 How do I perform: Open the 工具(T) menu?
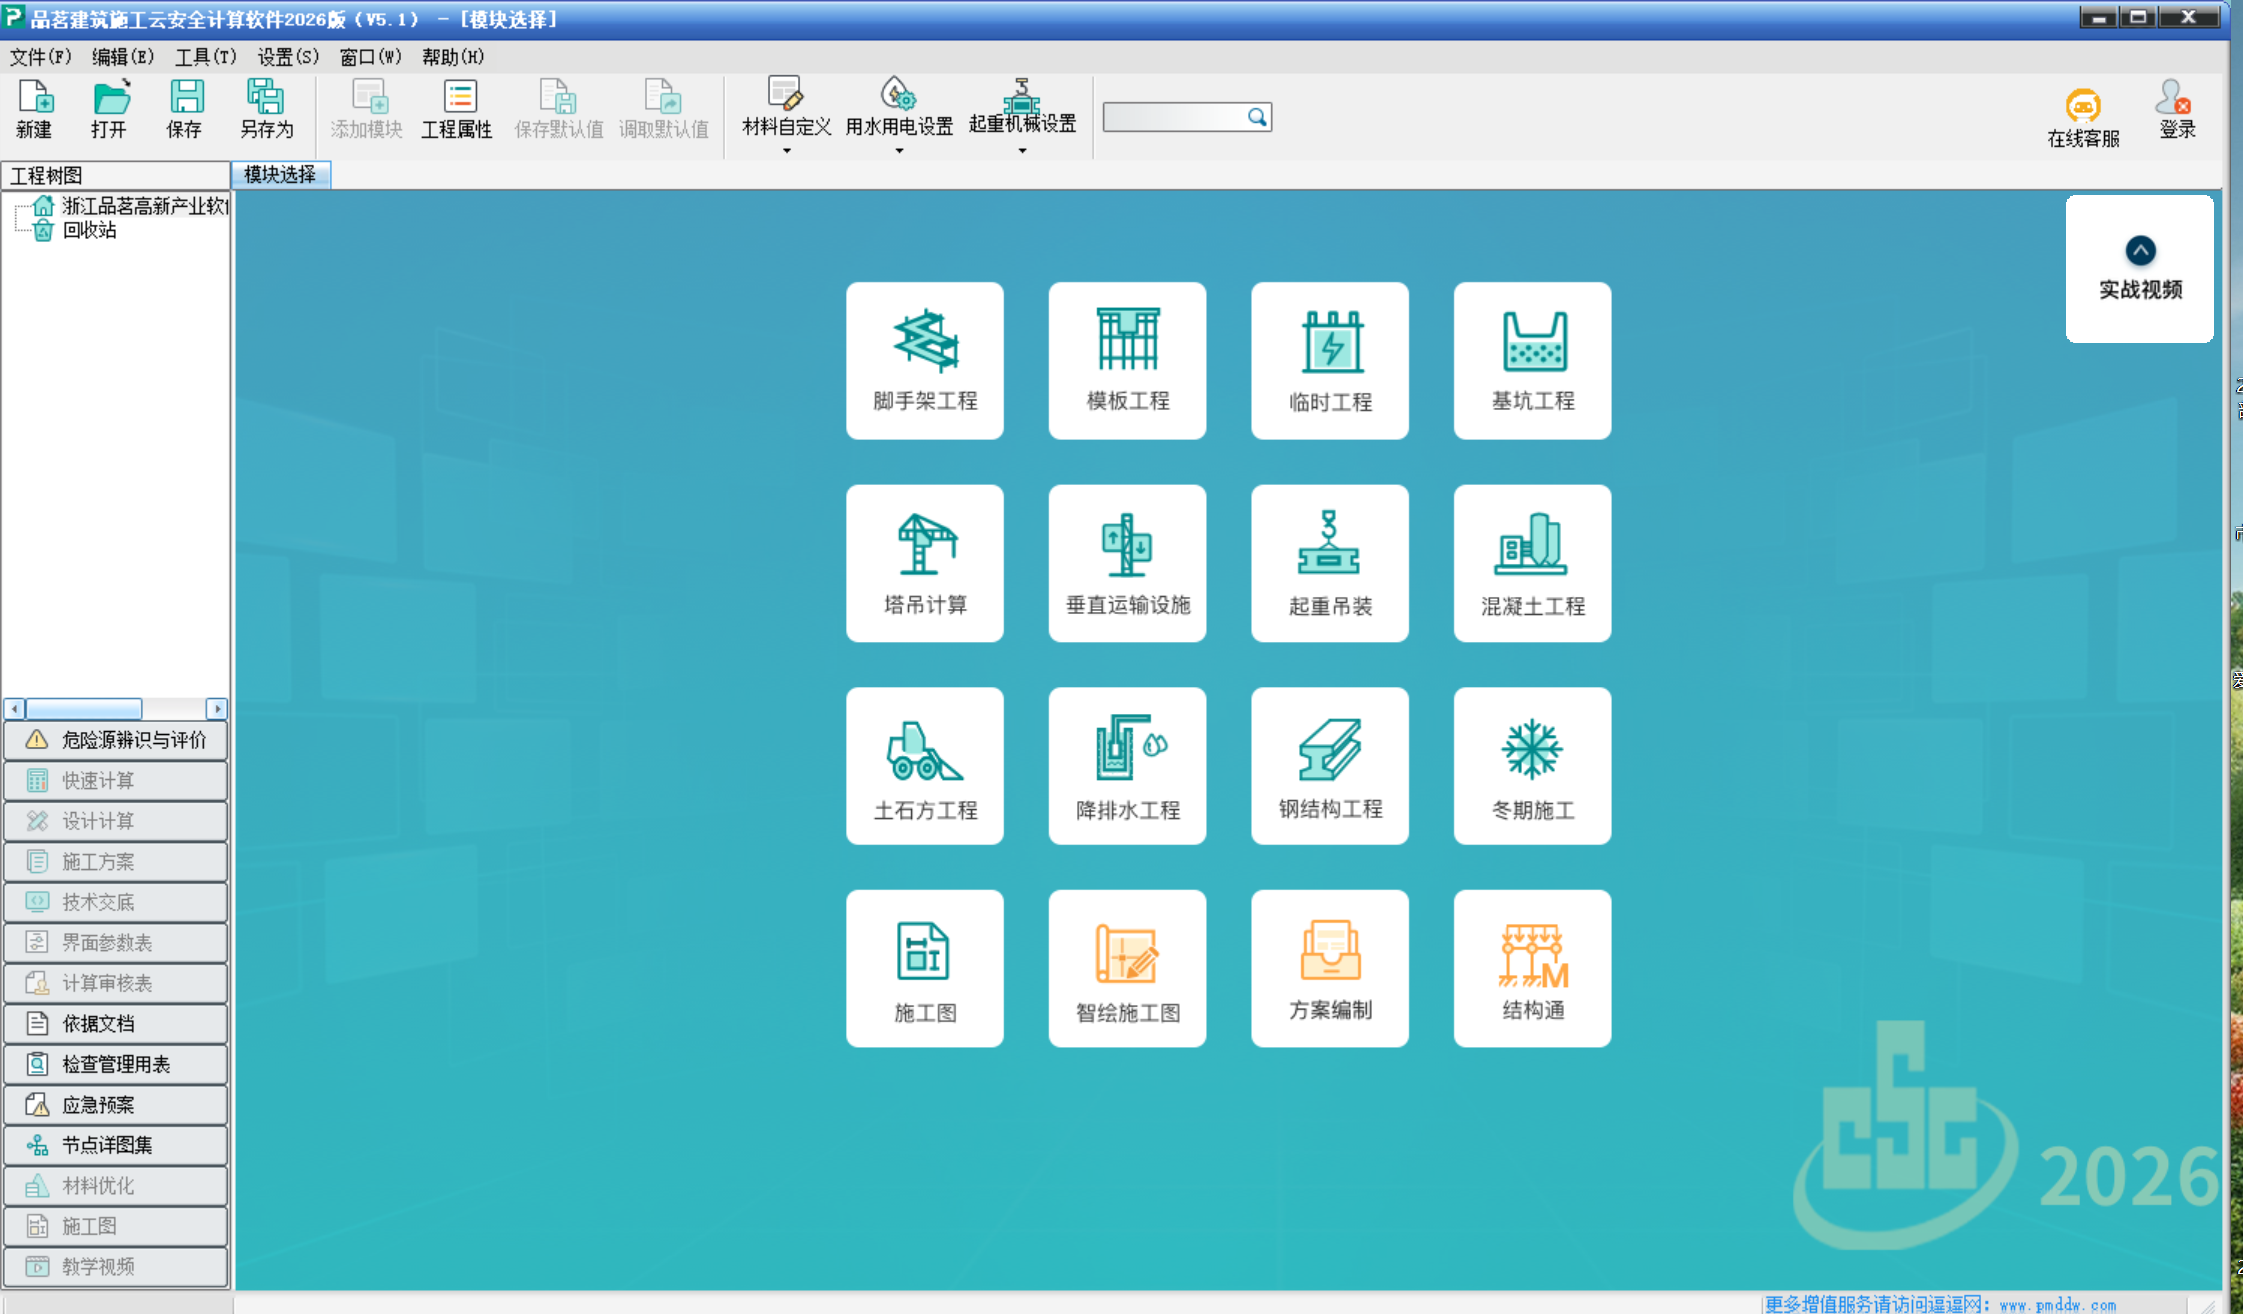[205, 57]
